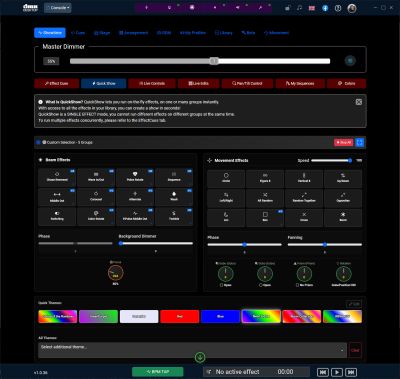The width and height of the screenshot is (400, 379).
Task: Select the Quick Show mode button
Action: [x=104, y=83]
